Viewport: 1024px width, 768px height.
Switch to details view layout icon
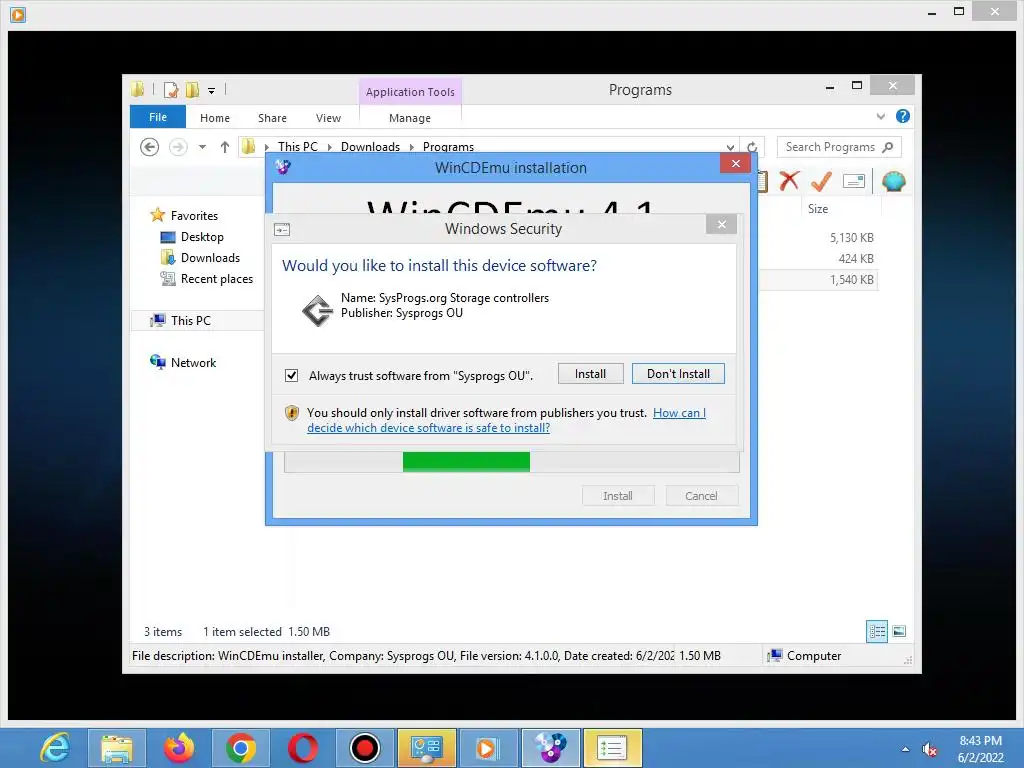(877, 631)
